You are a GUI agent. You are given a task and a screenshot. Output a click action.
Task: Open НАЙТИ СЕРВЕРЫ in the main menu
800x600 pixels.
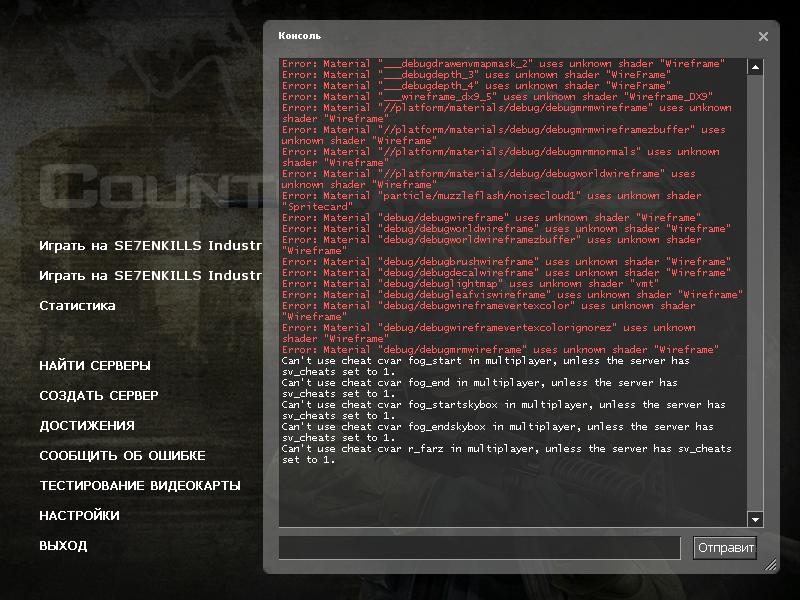click(x=95, y=365)
